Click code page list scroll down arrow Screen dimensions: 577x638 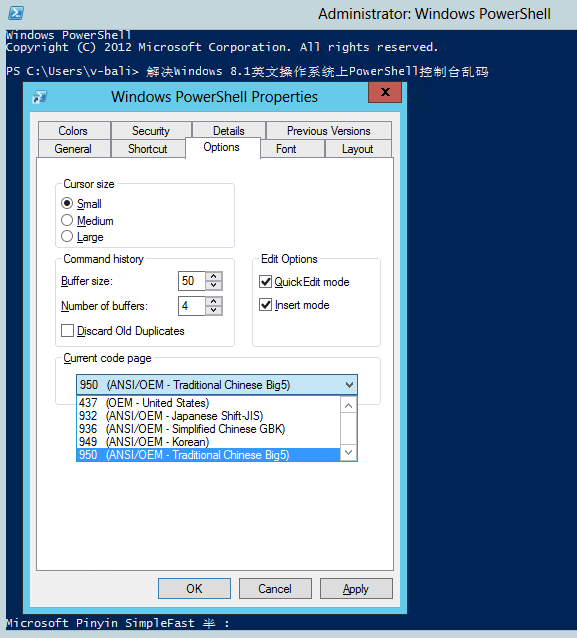(349, 452)
